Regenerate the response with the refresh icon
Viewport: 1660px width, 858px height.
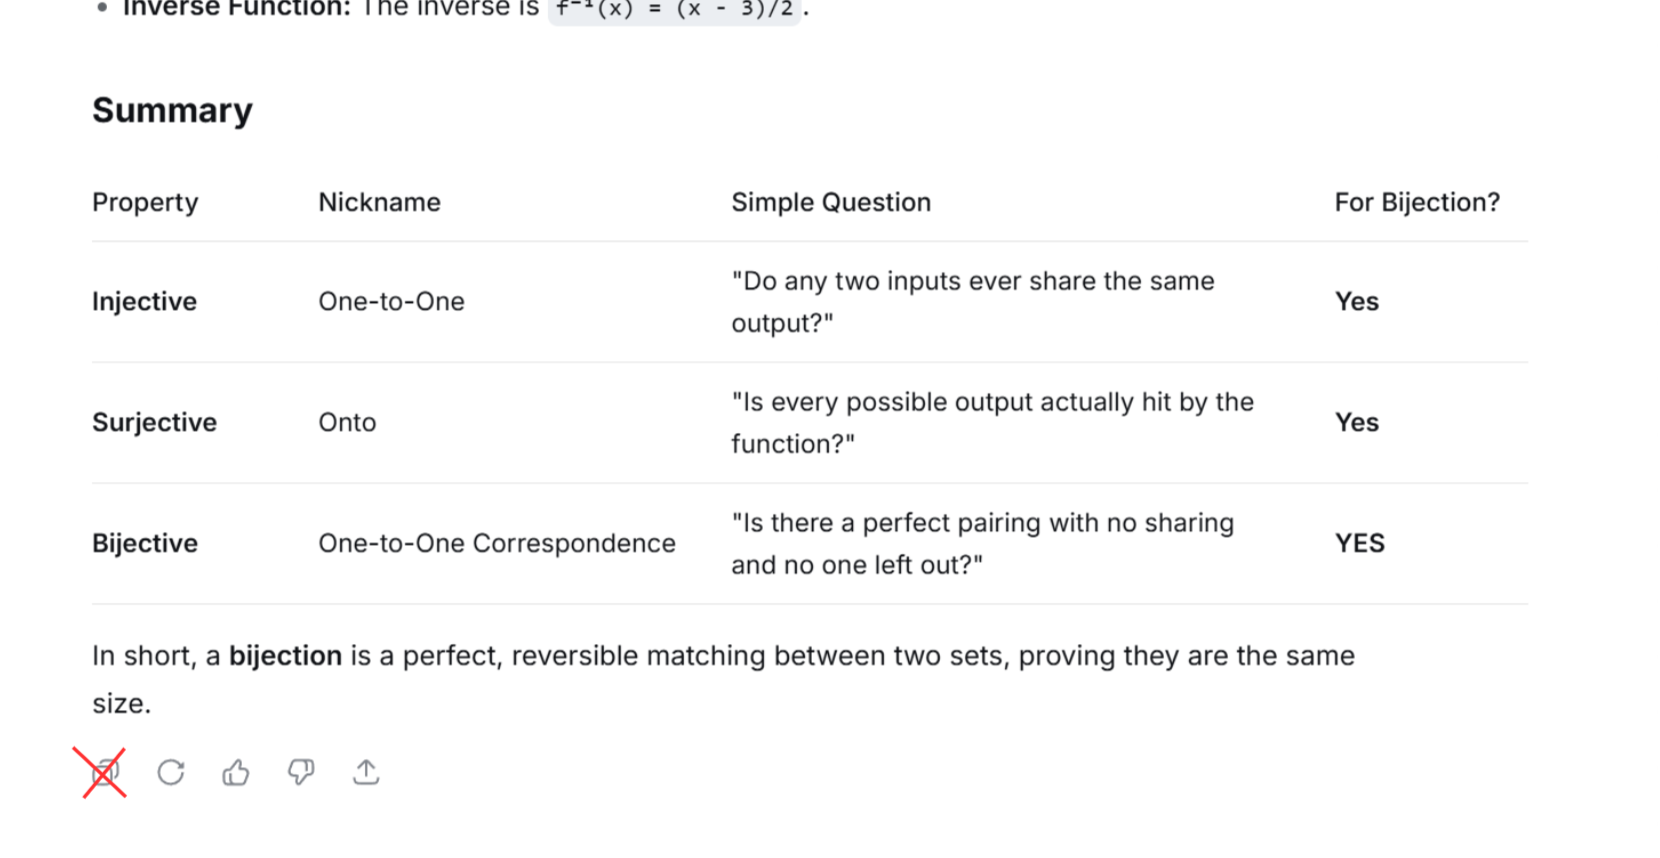click(171, 772)
